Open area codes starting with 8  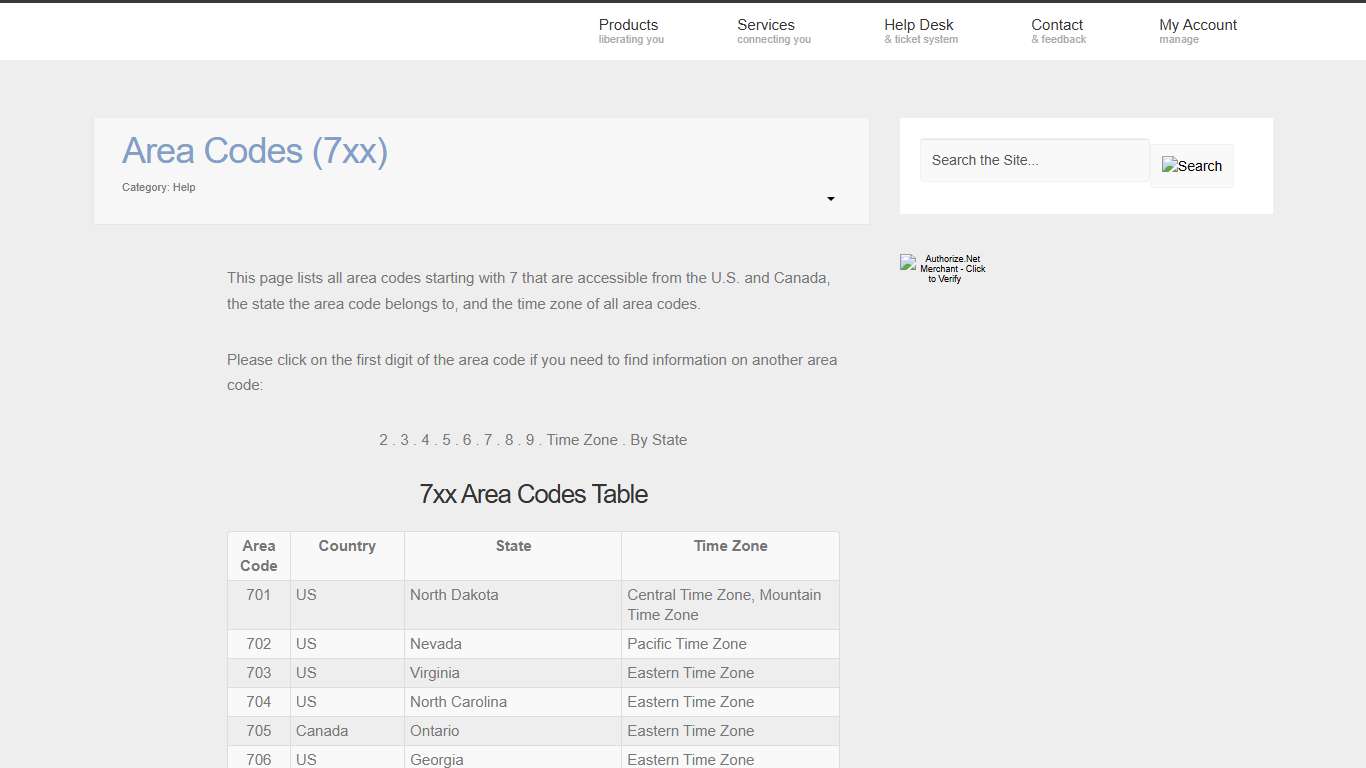pyautogui.click(x=508, y=439)
